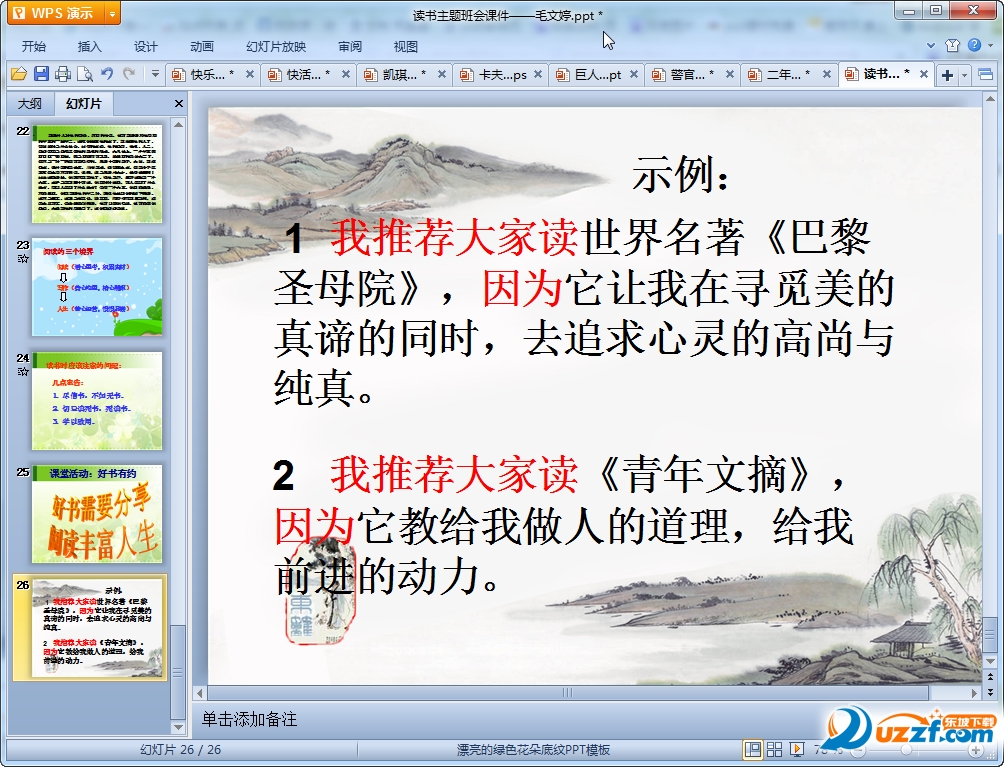Screen dimensions: 1004x767
Task: Create a new document with plus button
Action: tap(947, 76)
